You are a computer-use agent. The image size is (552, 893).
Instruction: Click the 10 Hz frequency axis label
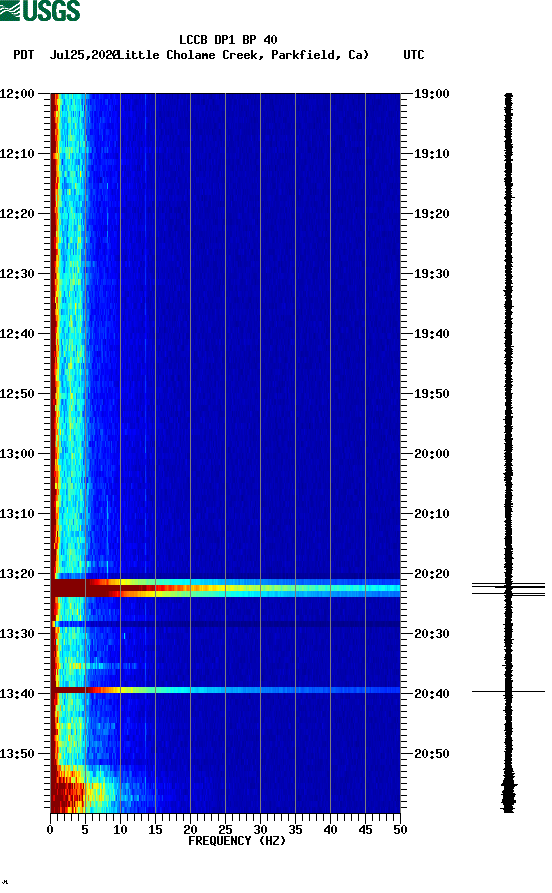tap(120, 830)
